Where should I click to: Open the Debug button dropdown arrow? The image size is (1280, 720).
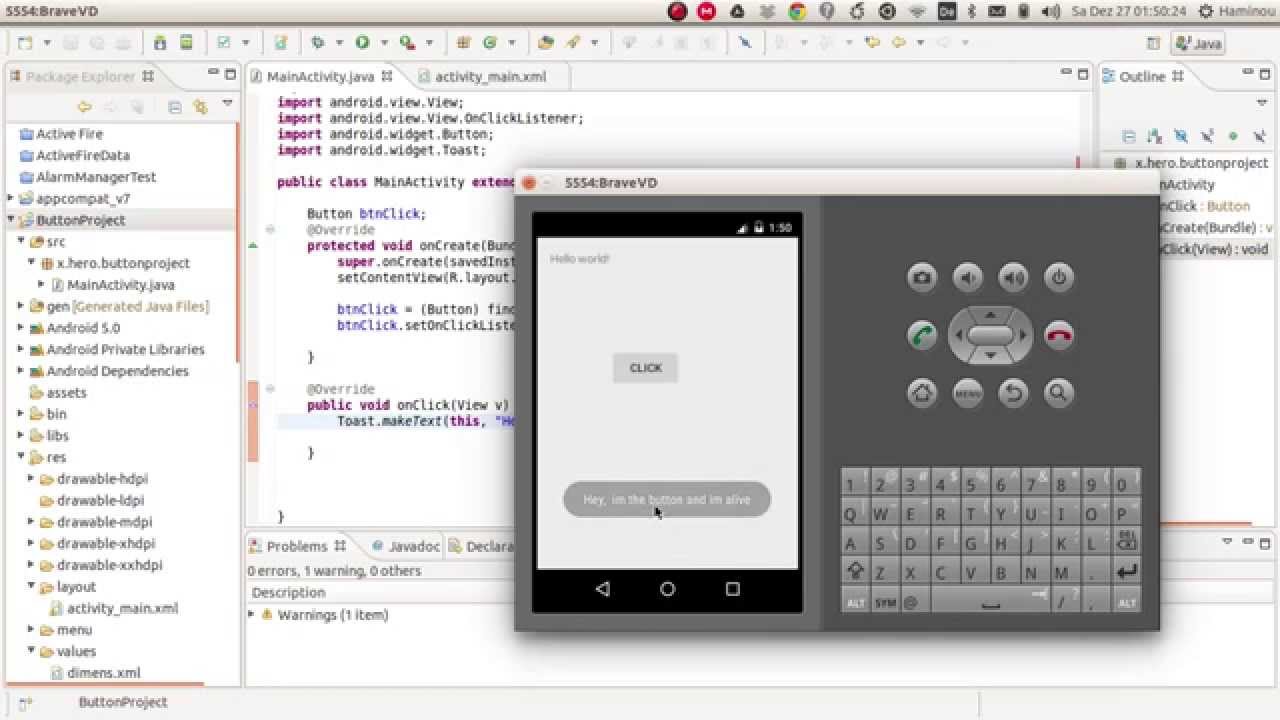(339, 43)
